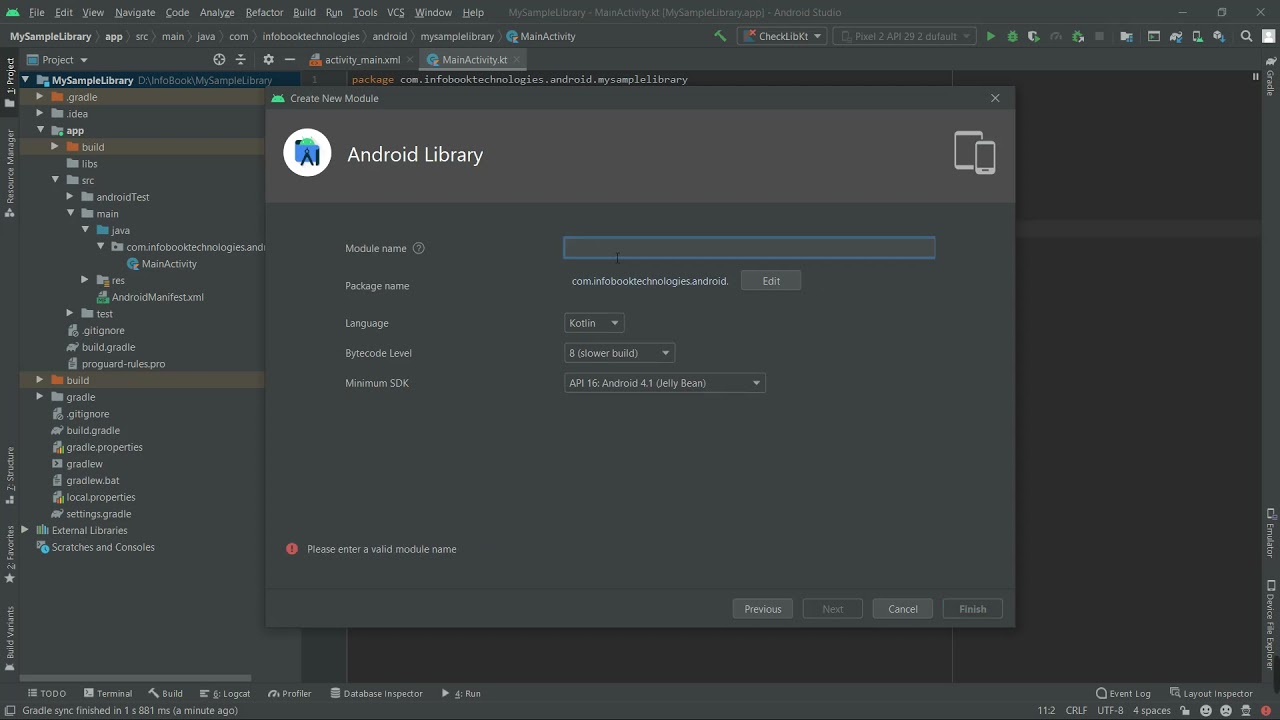Expand the External Libraries tree node
Screen dimensions: 1280x720
26,530
